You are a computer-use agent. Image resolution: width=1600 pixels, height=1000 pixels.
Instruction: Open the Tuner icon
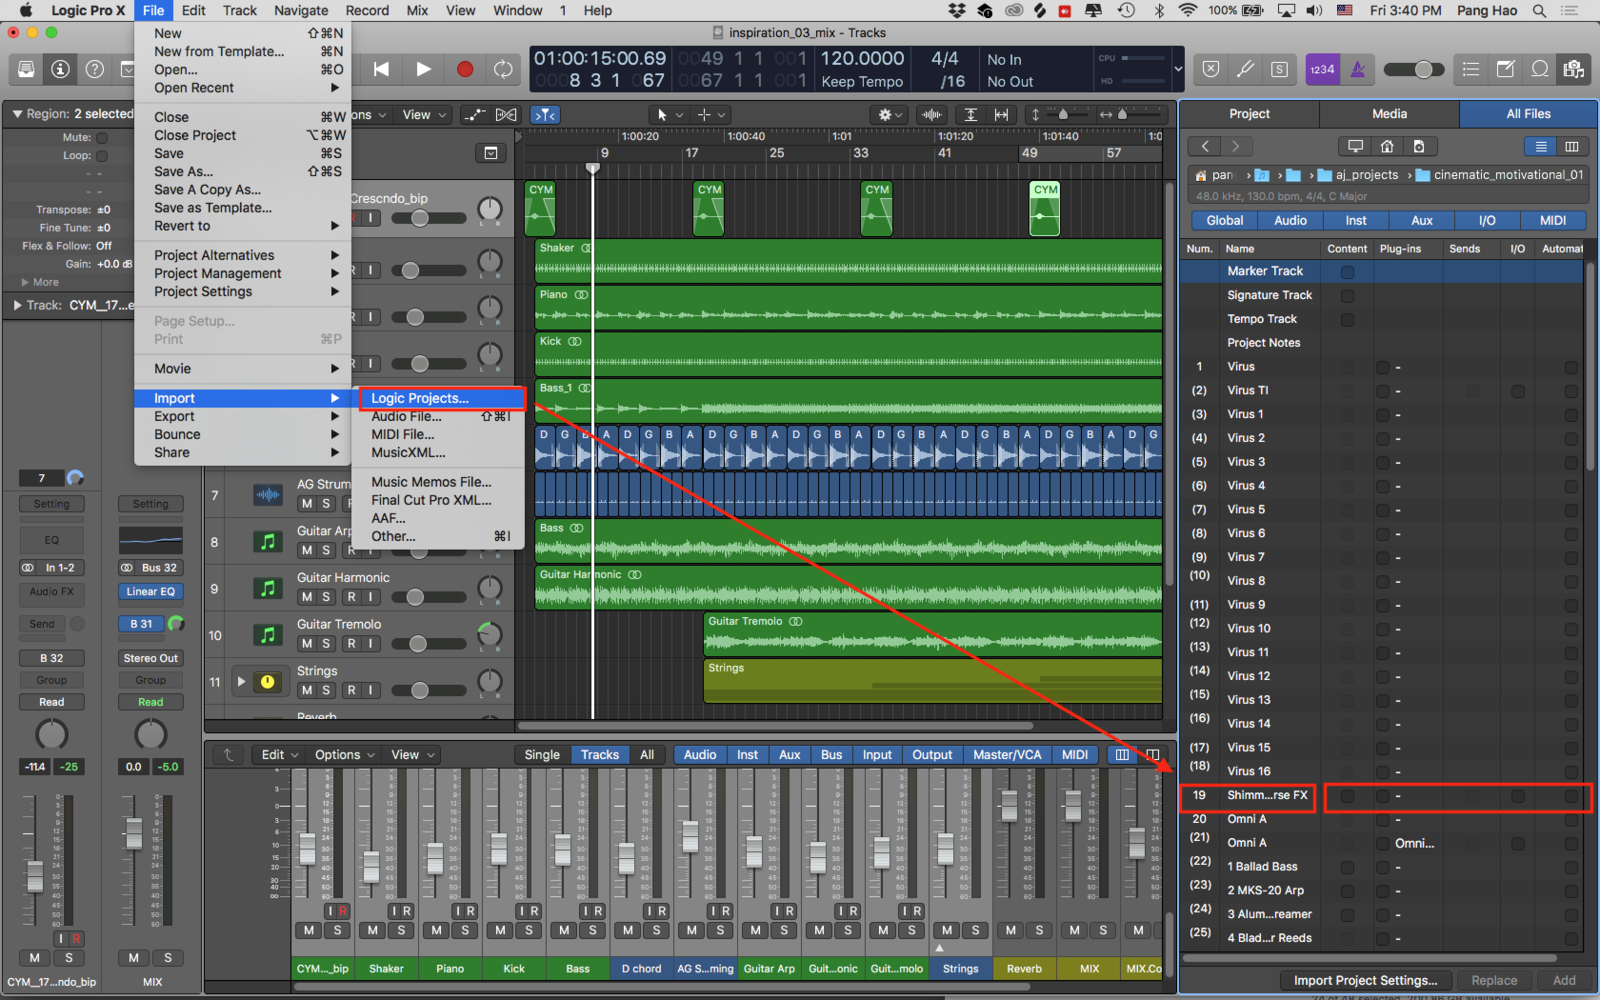[x=1245, y=69]
